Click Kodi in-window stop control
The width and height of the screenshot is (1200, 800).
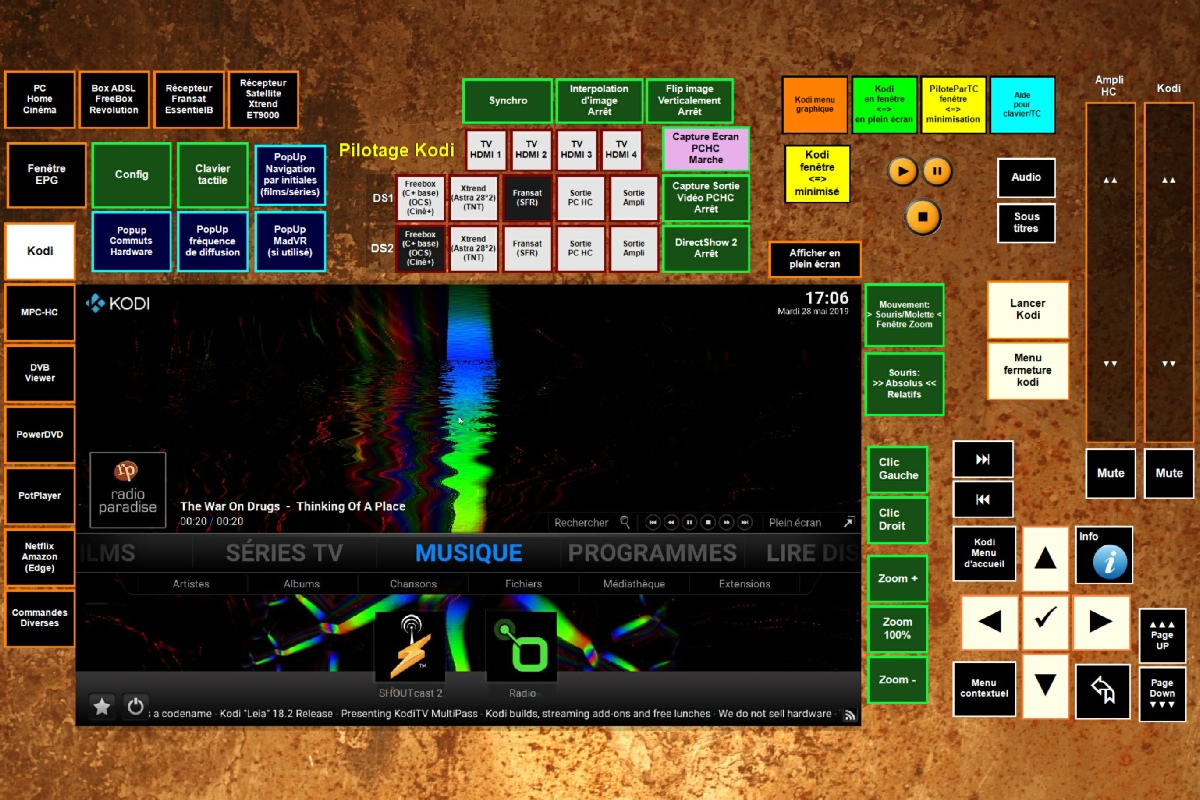click(708, 522)
